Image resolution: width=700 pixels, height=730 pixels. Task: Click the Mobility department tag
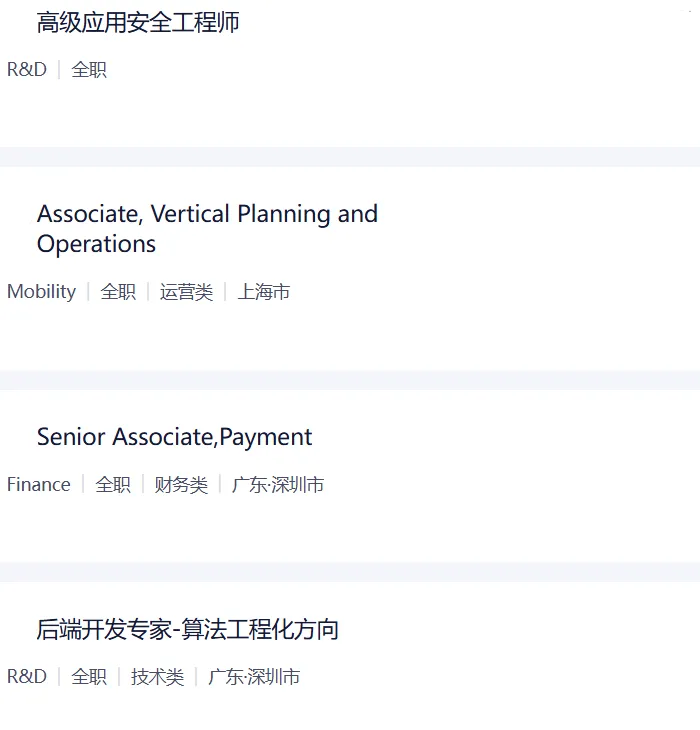(41, 292)
